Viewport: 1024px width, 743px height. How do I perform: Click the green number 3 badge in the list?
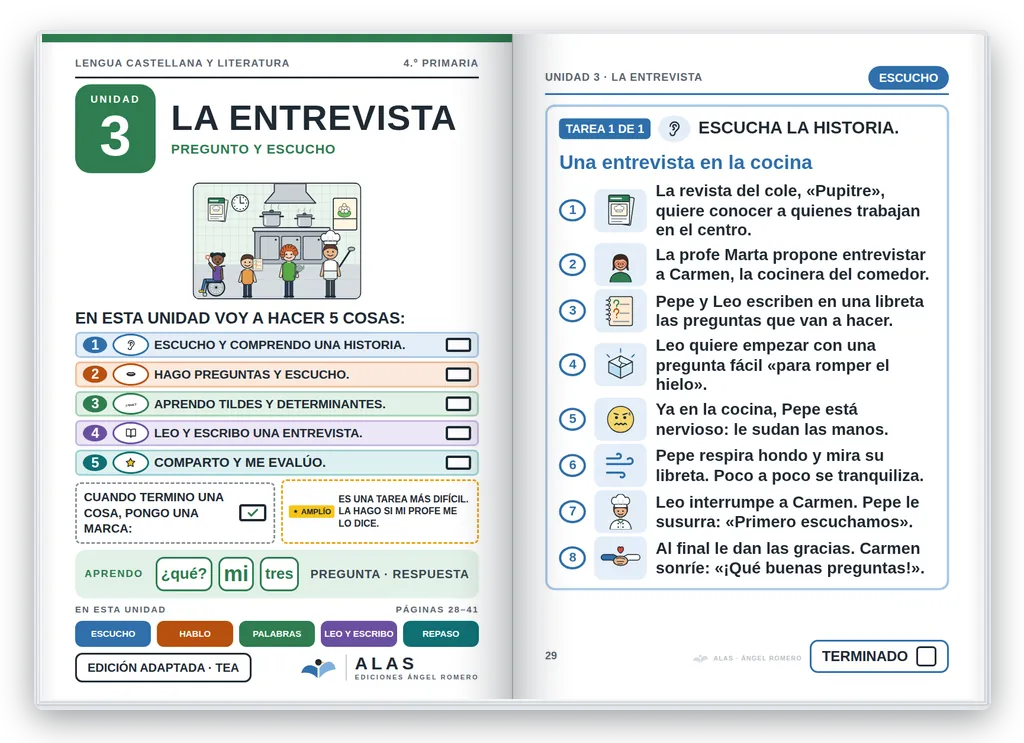95,404
